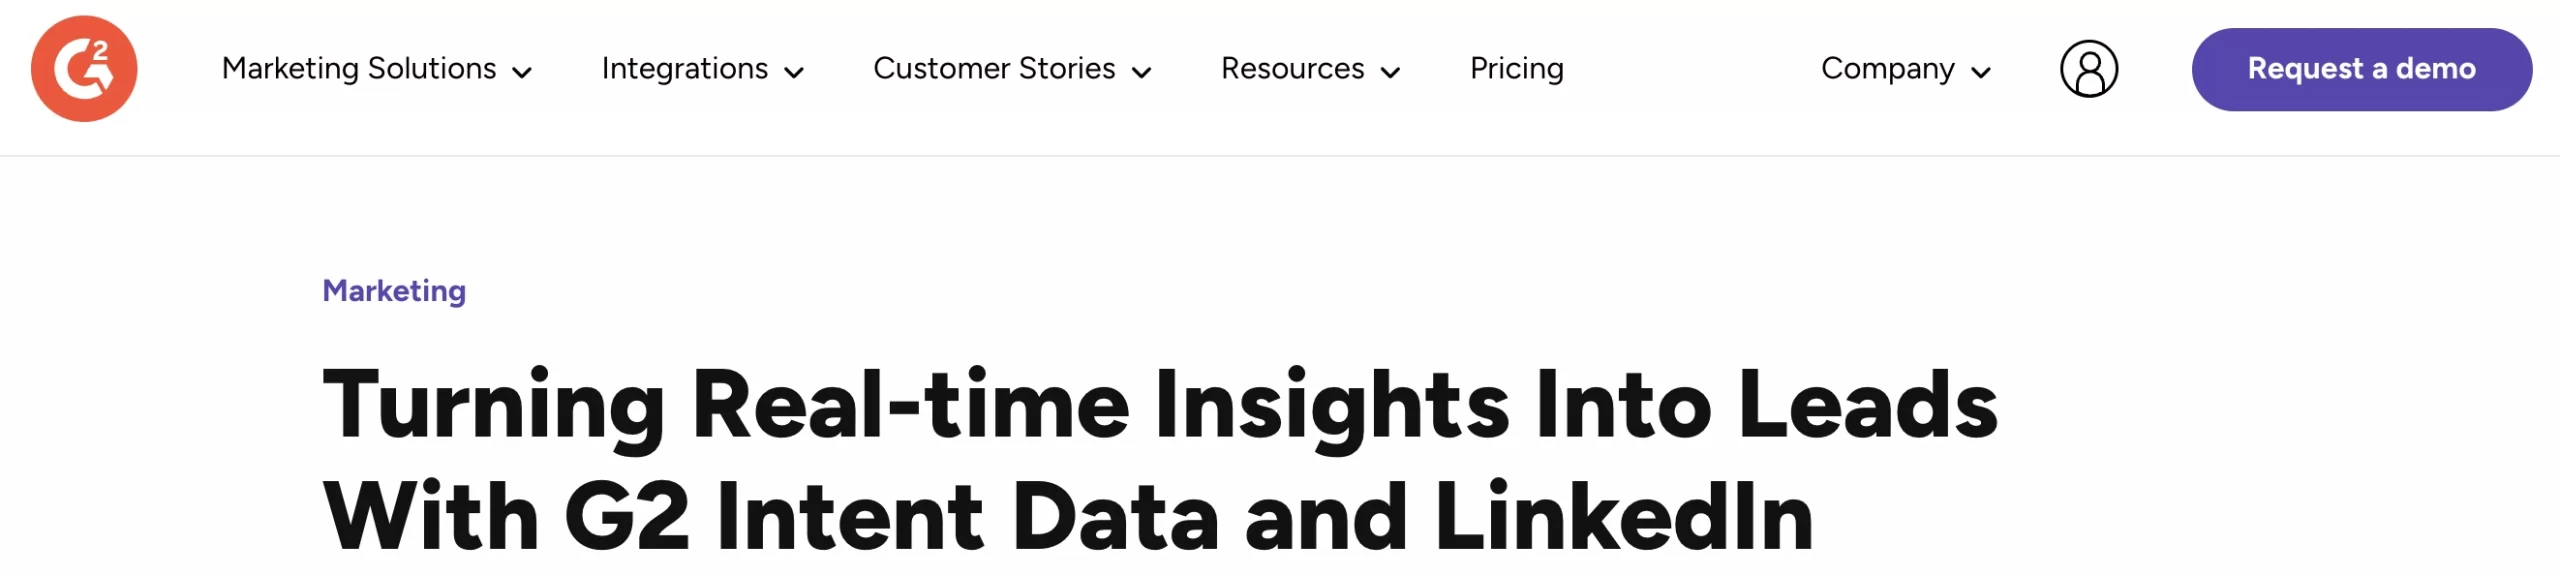Viewport: 2560px width, 575px height.
Task: Open the user account profile icon
Action: [2088, 69]
